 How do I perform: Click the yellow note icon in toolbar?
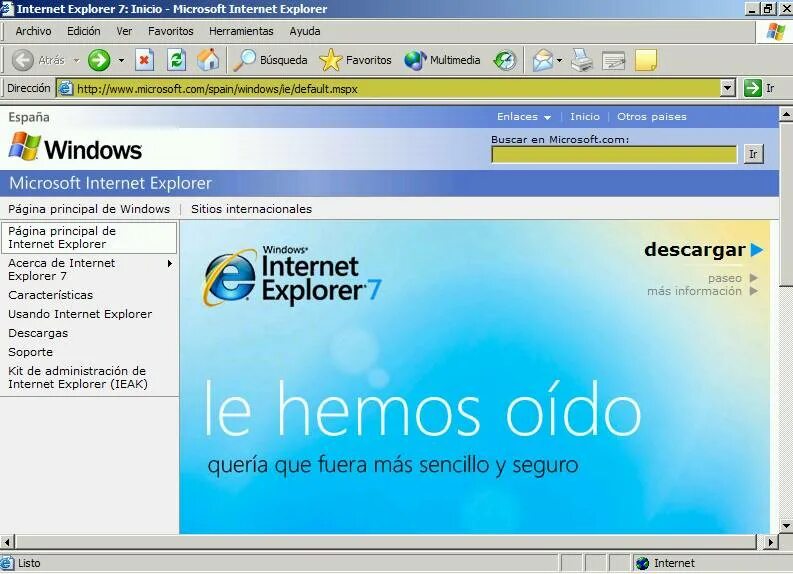click(x=646, y=60)
